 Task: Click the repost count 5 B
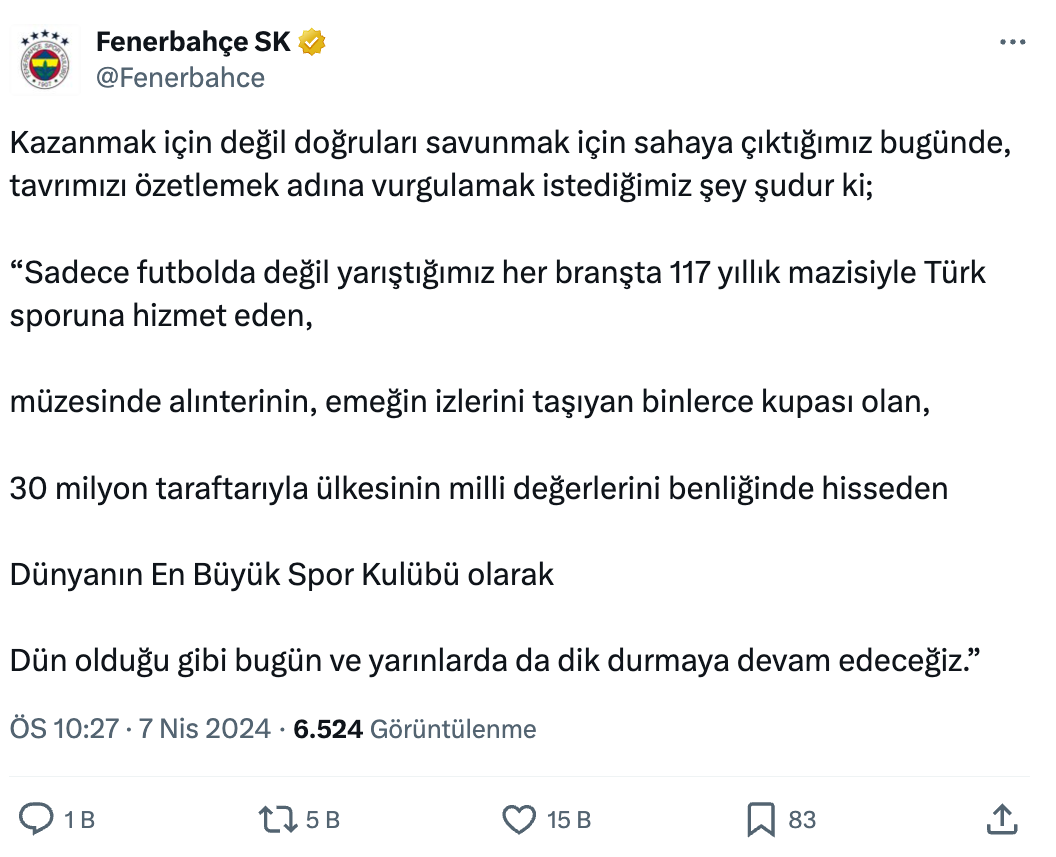322,821
